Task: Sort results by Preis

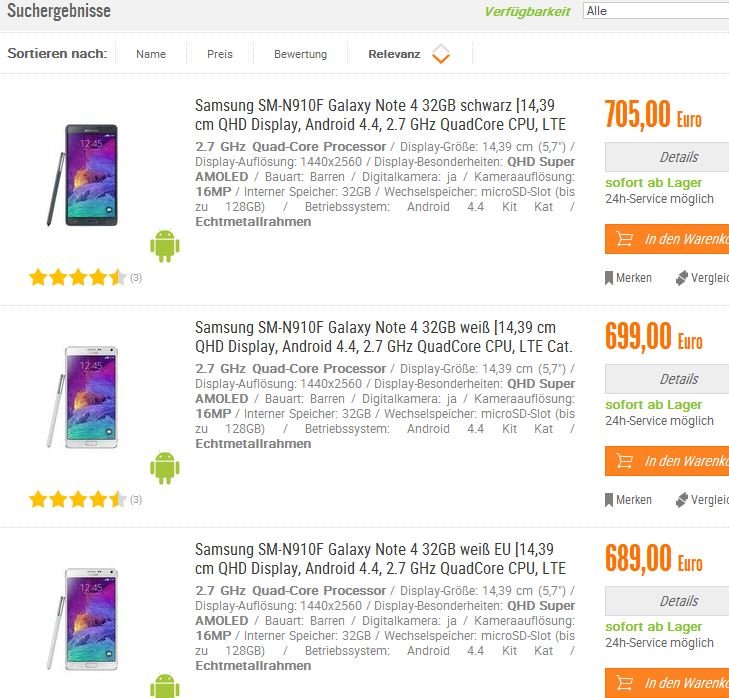Action: [220, 54]
